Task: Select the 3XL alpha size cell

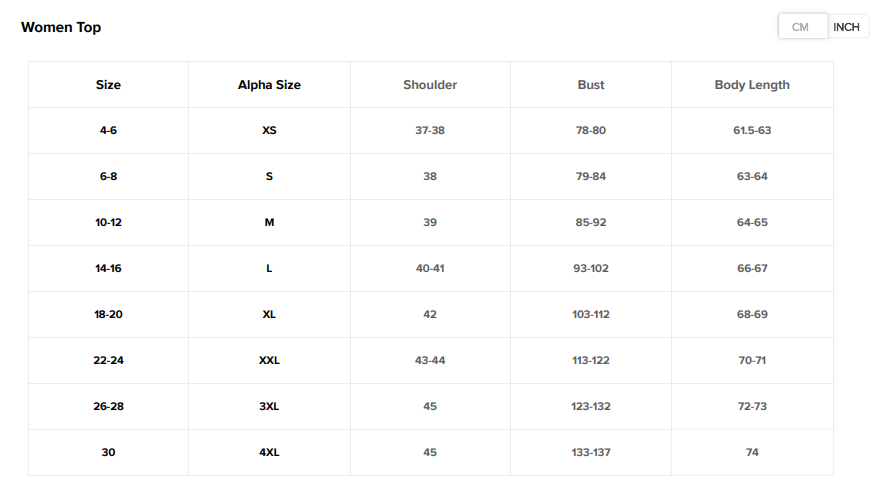Action: (269, 407)
